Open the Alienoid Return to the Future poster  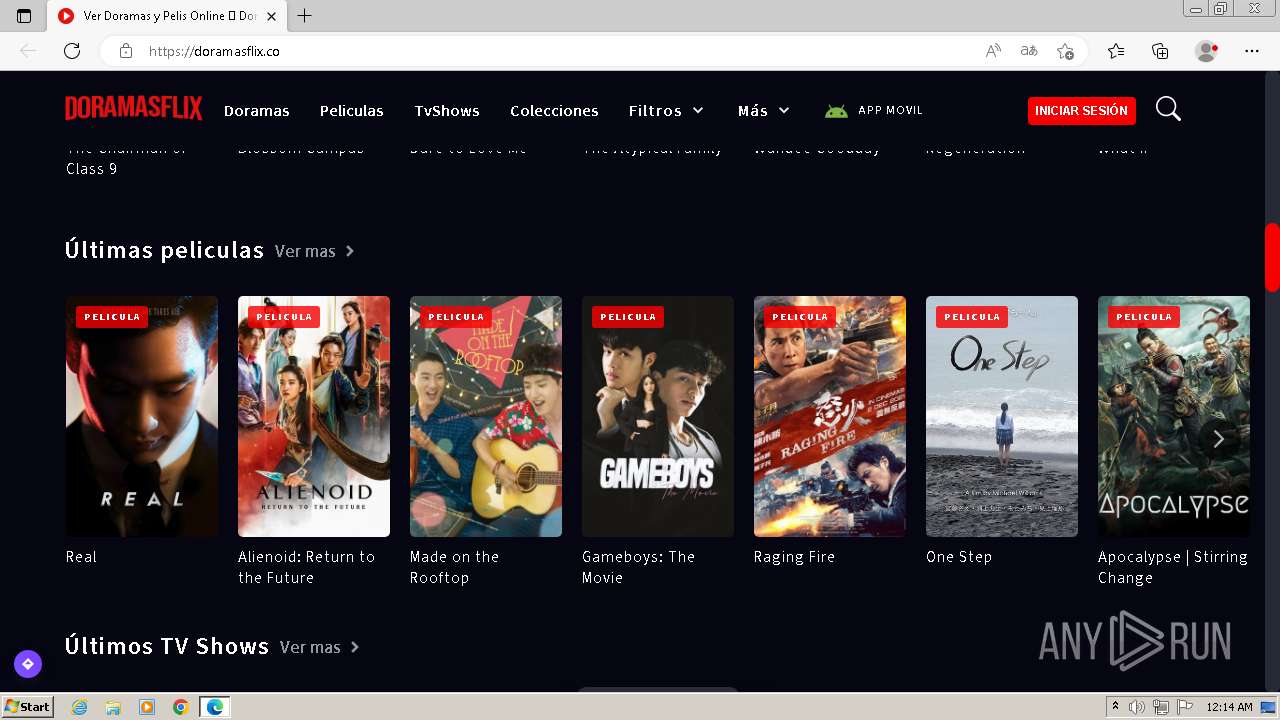click(314, 416)
